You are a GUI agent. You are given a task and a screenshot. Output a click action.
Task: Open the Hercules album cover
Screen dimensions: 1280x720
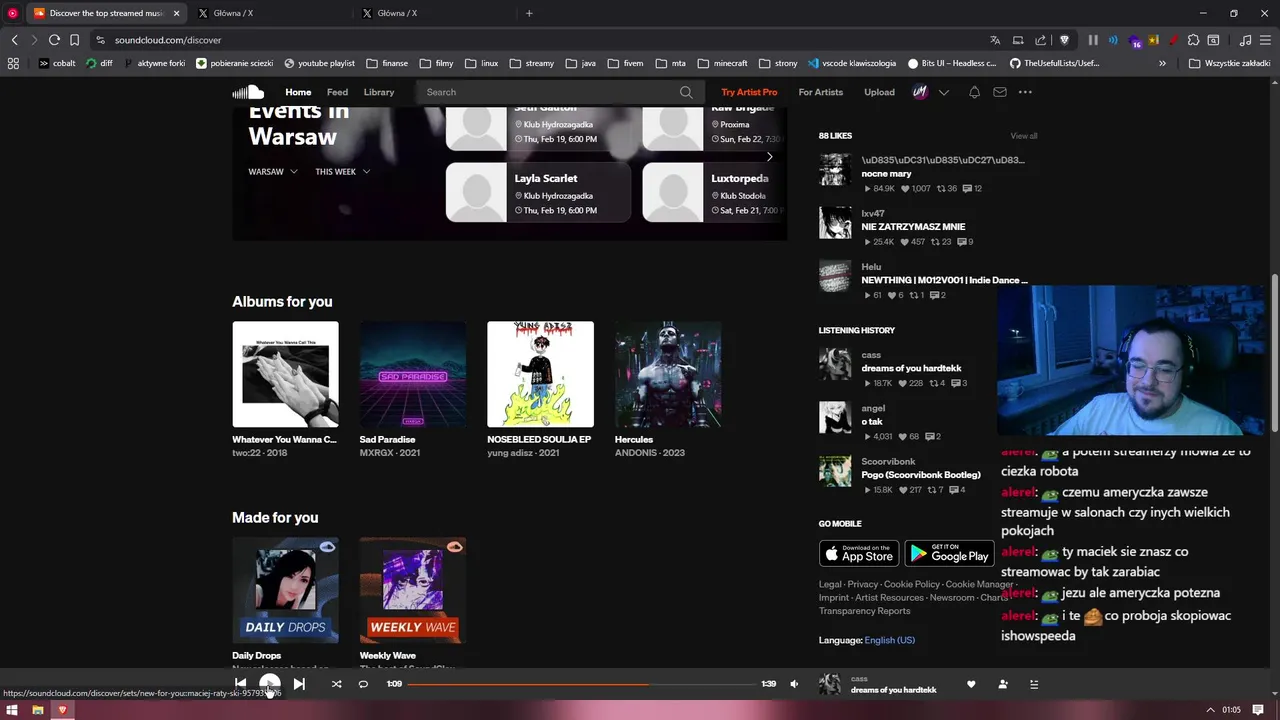668,374
